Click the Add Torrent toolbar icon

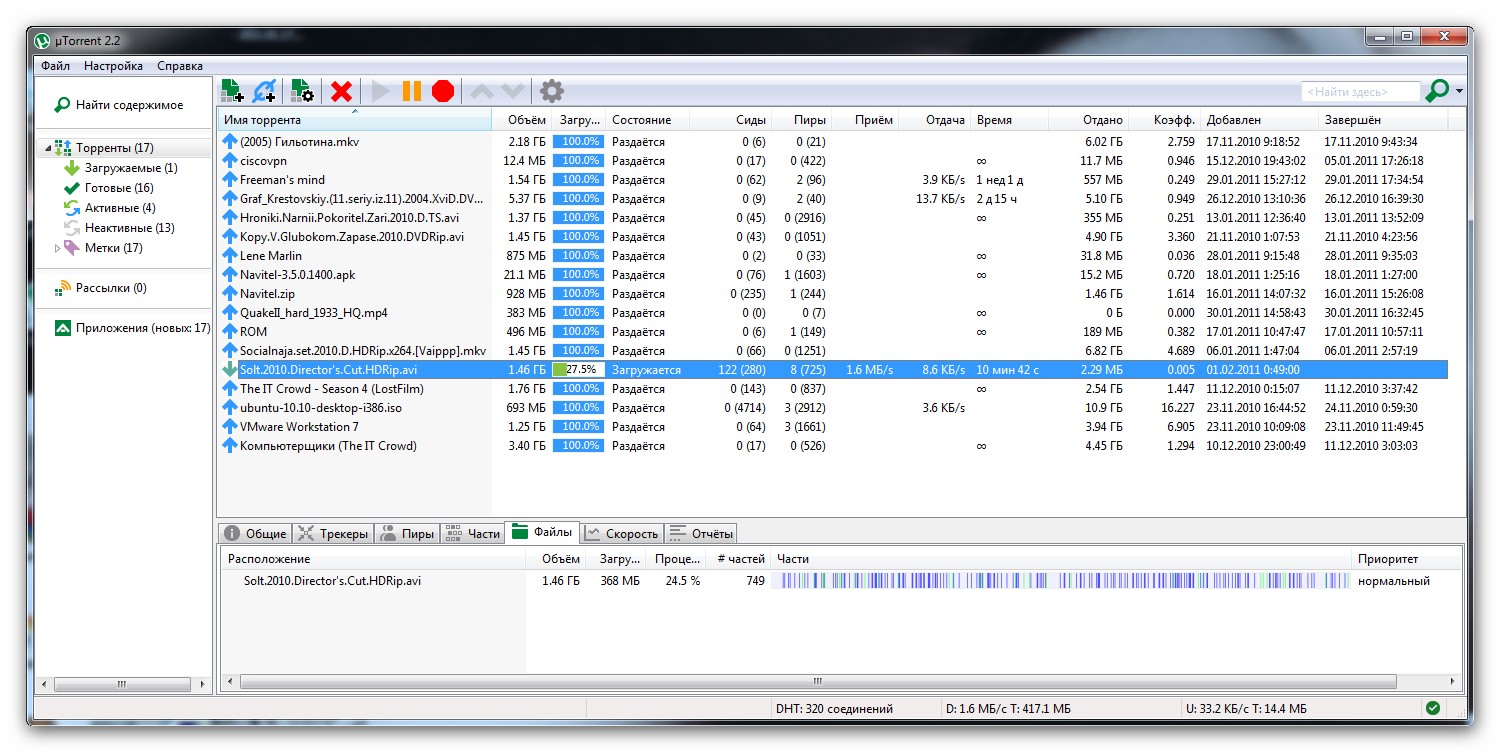tap(232, 91)
